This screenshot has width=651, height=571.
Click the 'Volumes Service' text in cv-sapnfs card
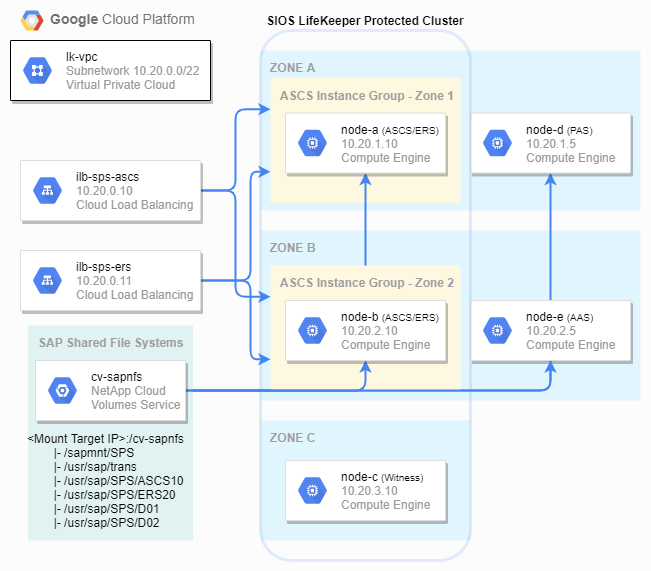pos(136,405)
